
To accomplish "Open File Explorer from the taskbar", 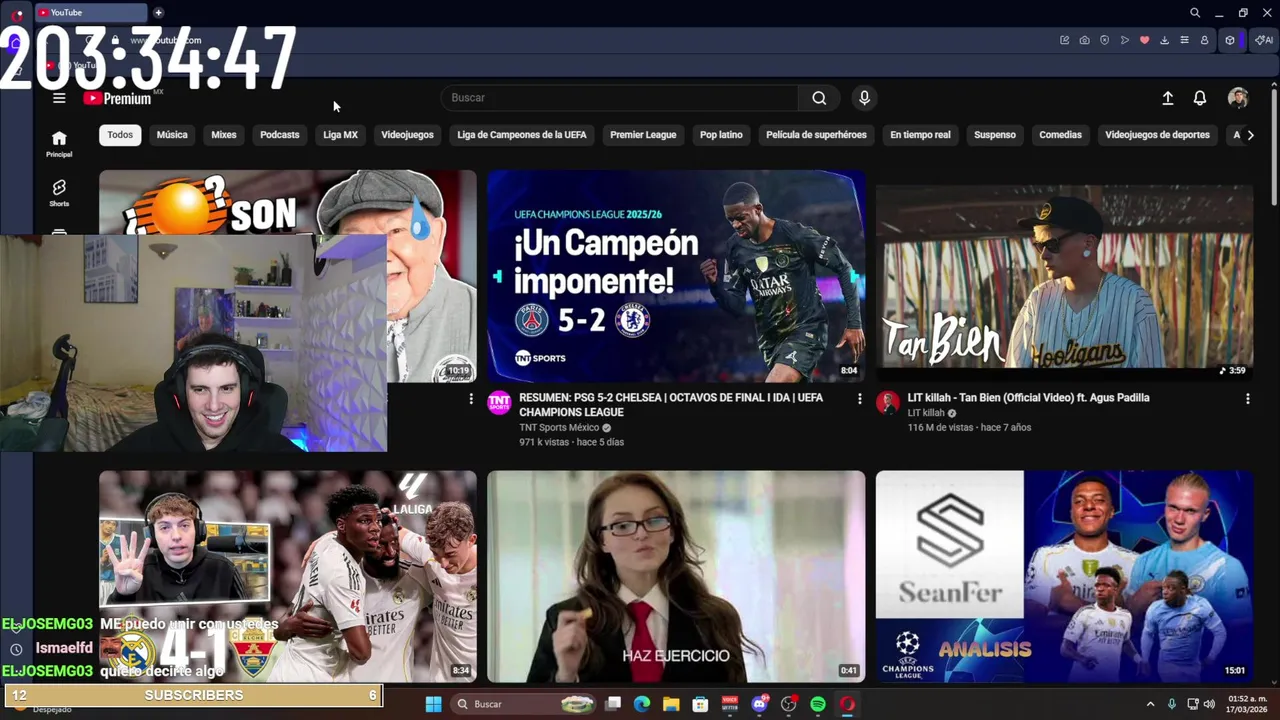I will click(671, 704).
